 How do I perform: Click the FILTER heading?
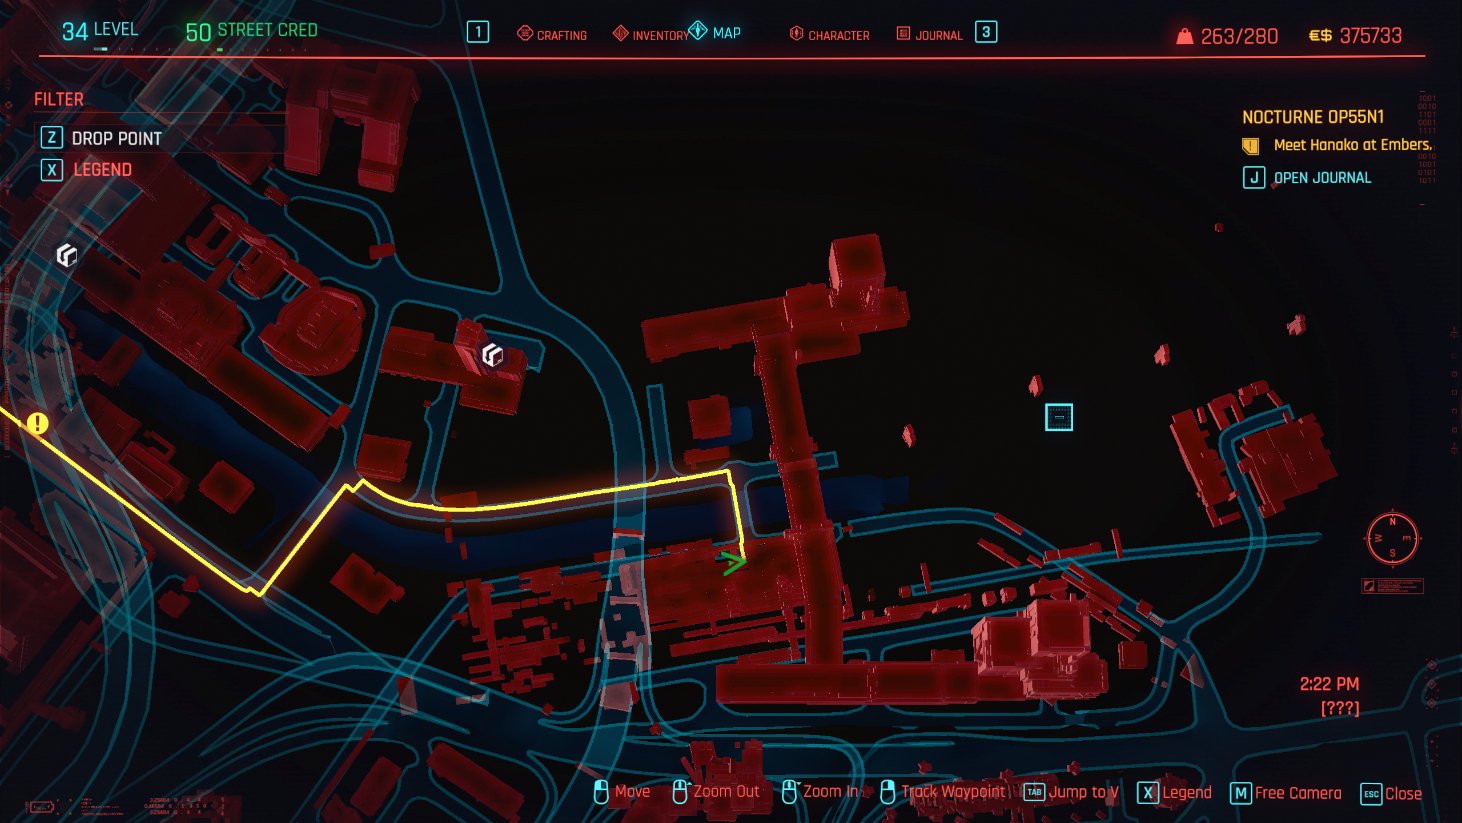point(59,99)
